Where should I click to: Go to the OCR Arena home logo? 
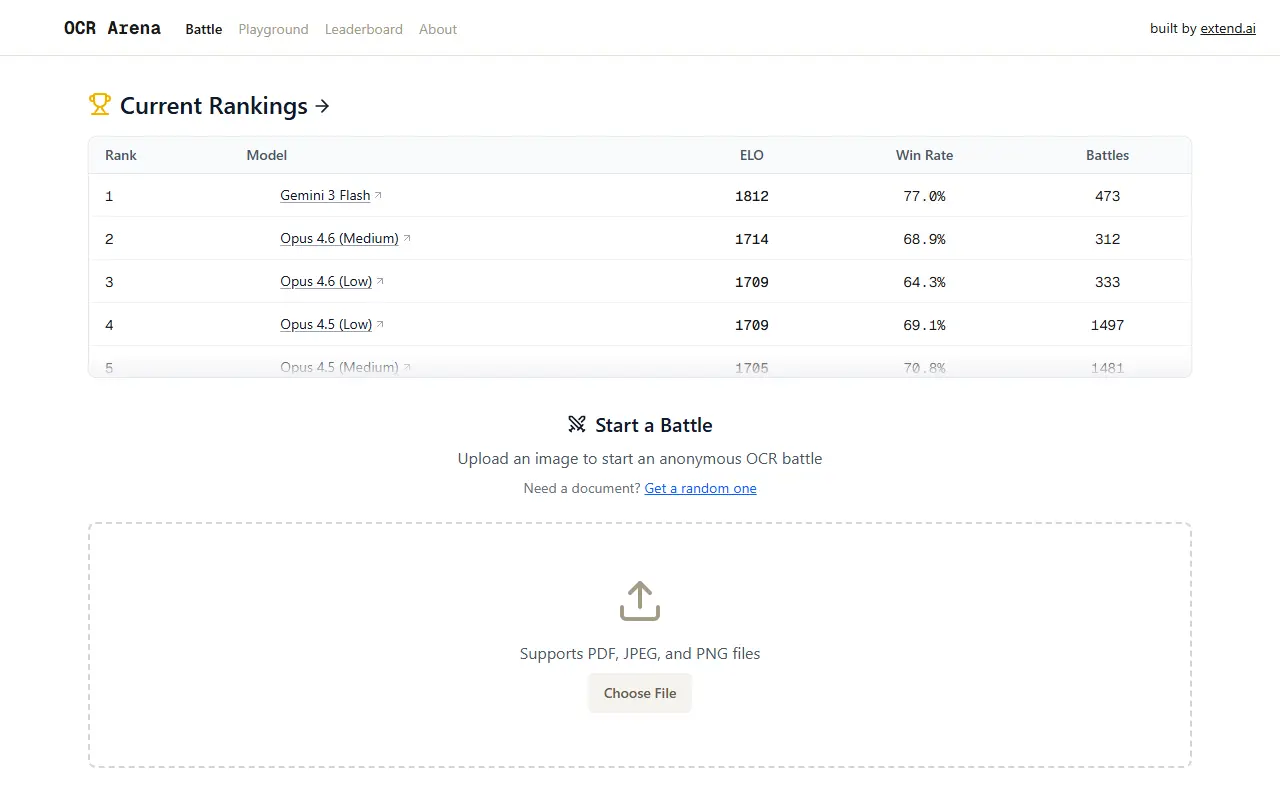pos(112,28)
